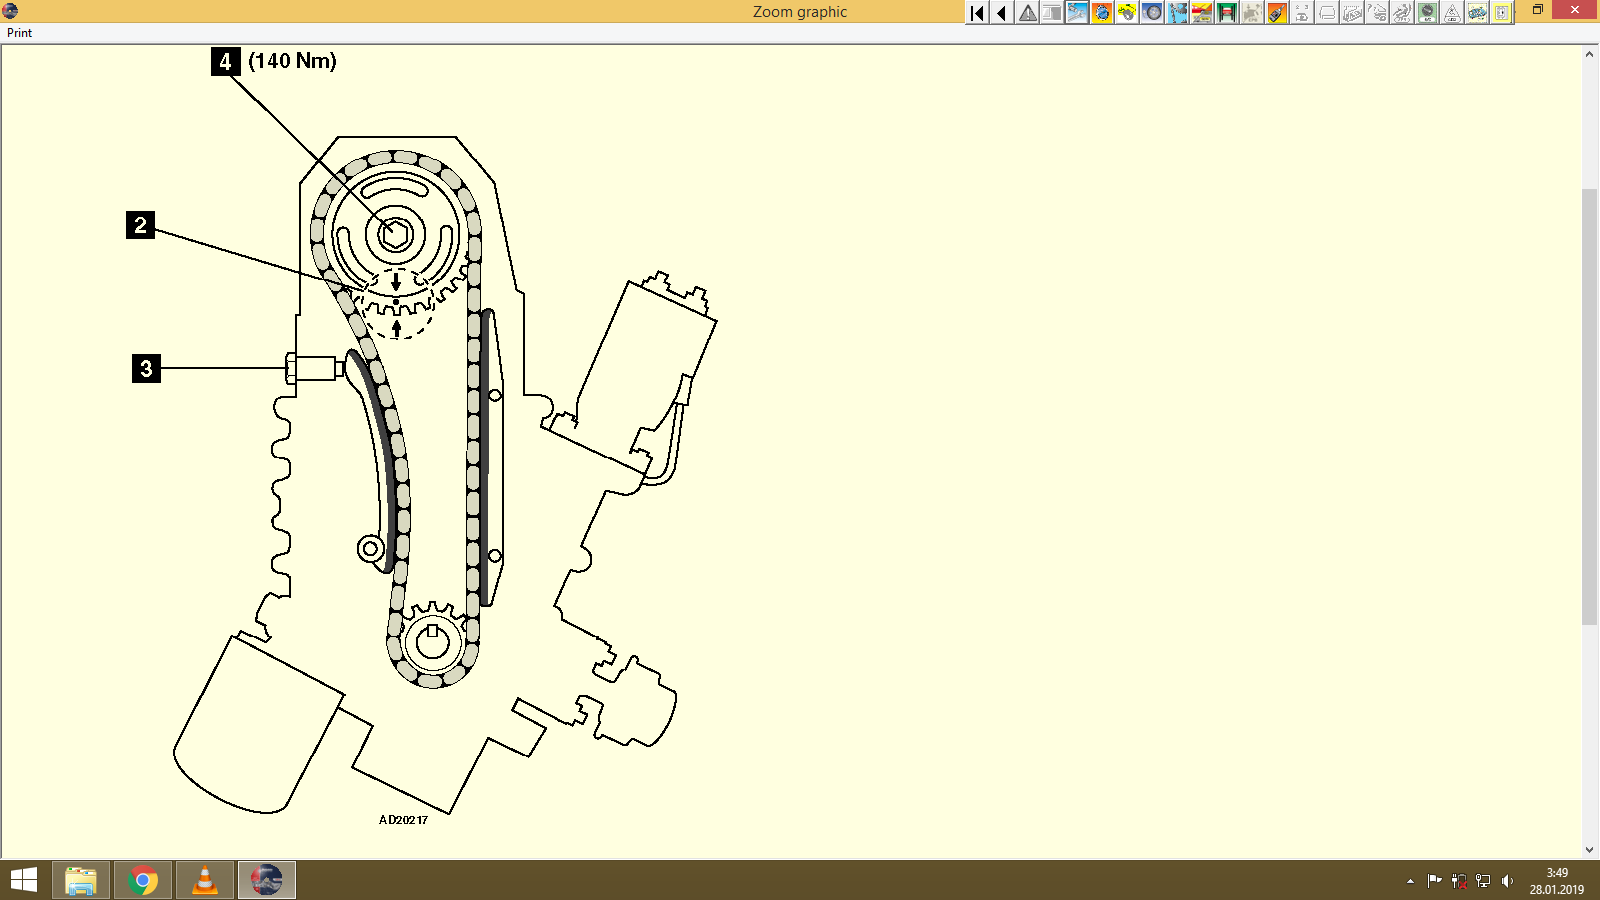Click the volume speaker icon in system tray
This screenshot has width=1600, height=900.
1508,881
